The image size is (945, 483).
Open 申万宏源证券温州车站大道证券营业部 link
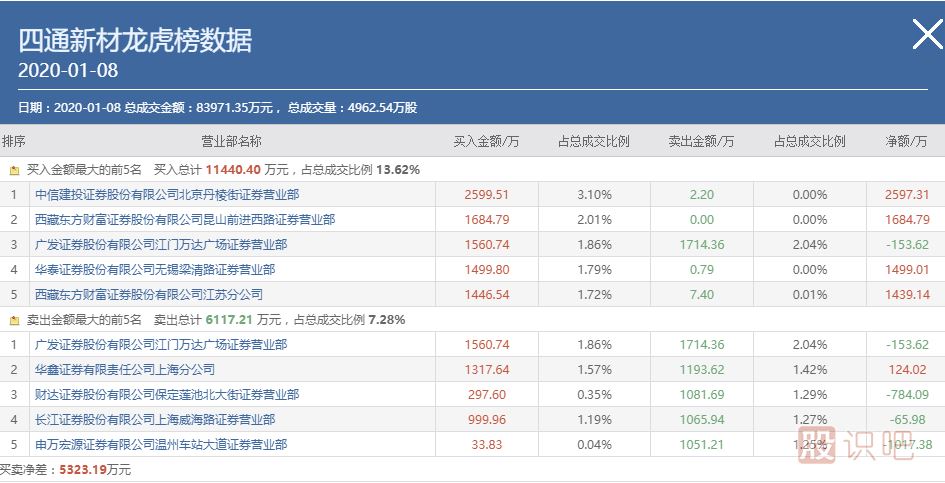tap(161, 445)
